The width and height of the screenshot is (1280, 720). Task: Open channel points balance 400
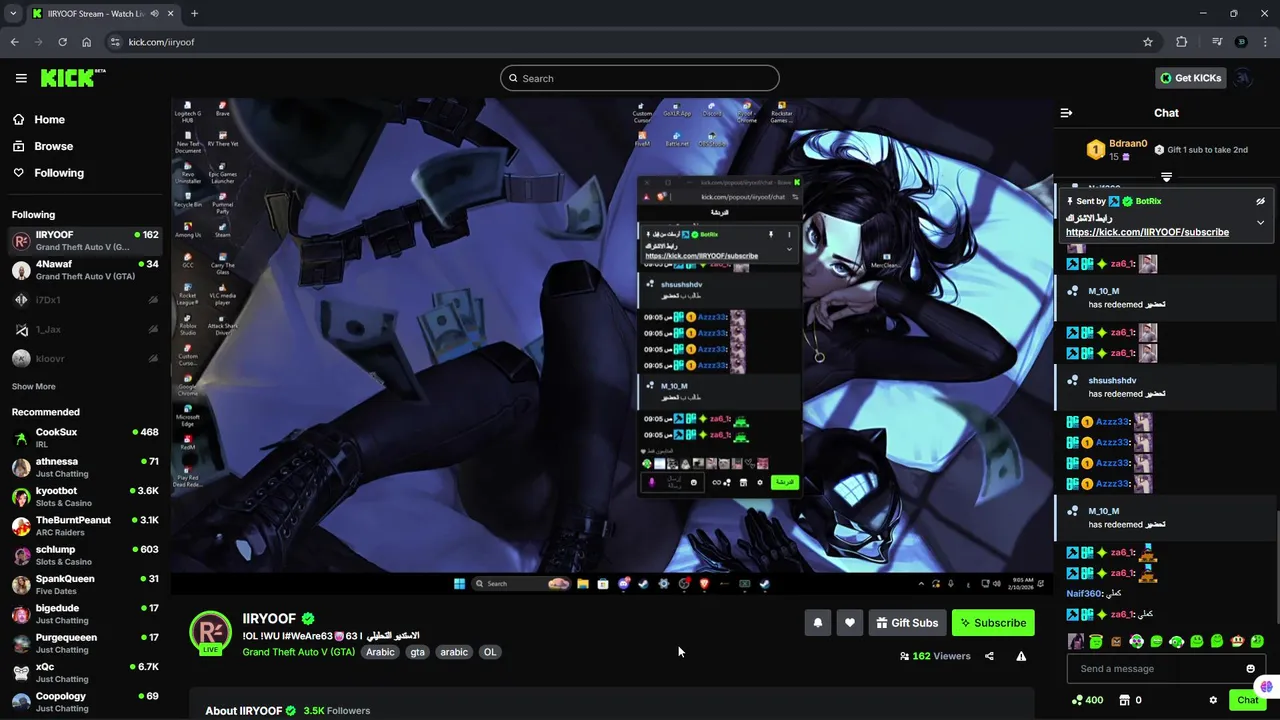click(x=1087, y=700)
